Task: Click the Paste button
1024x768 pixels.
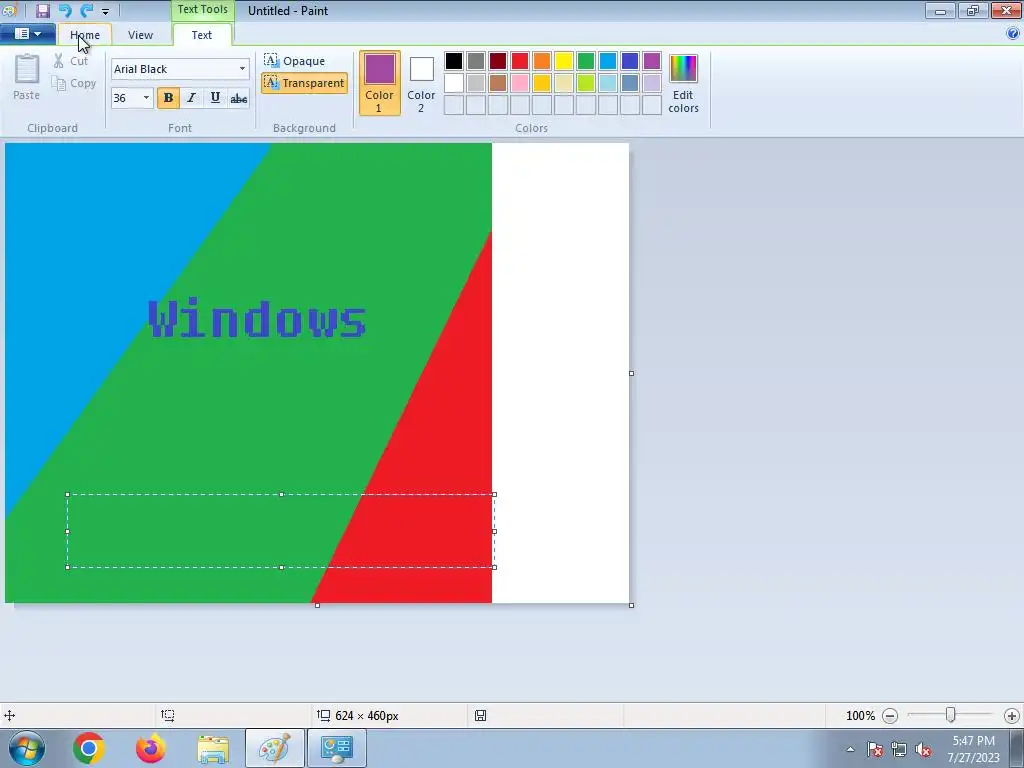Action: coord(27,77)
